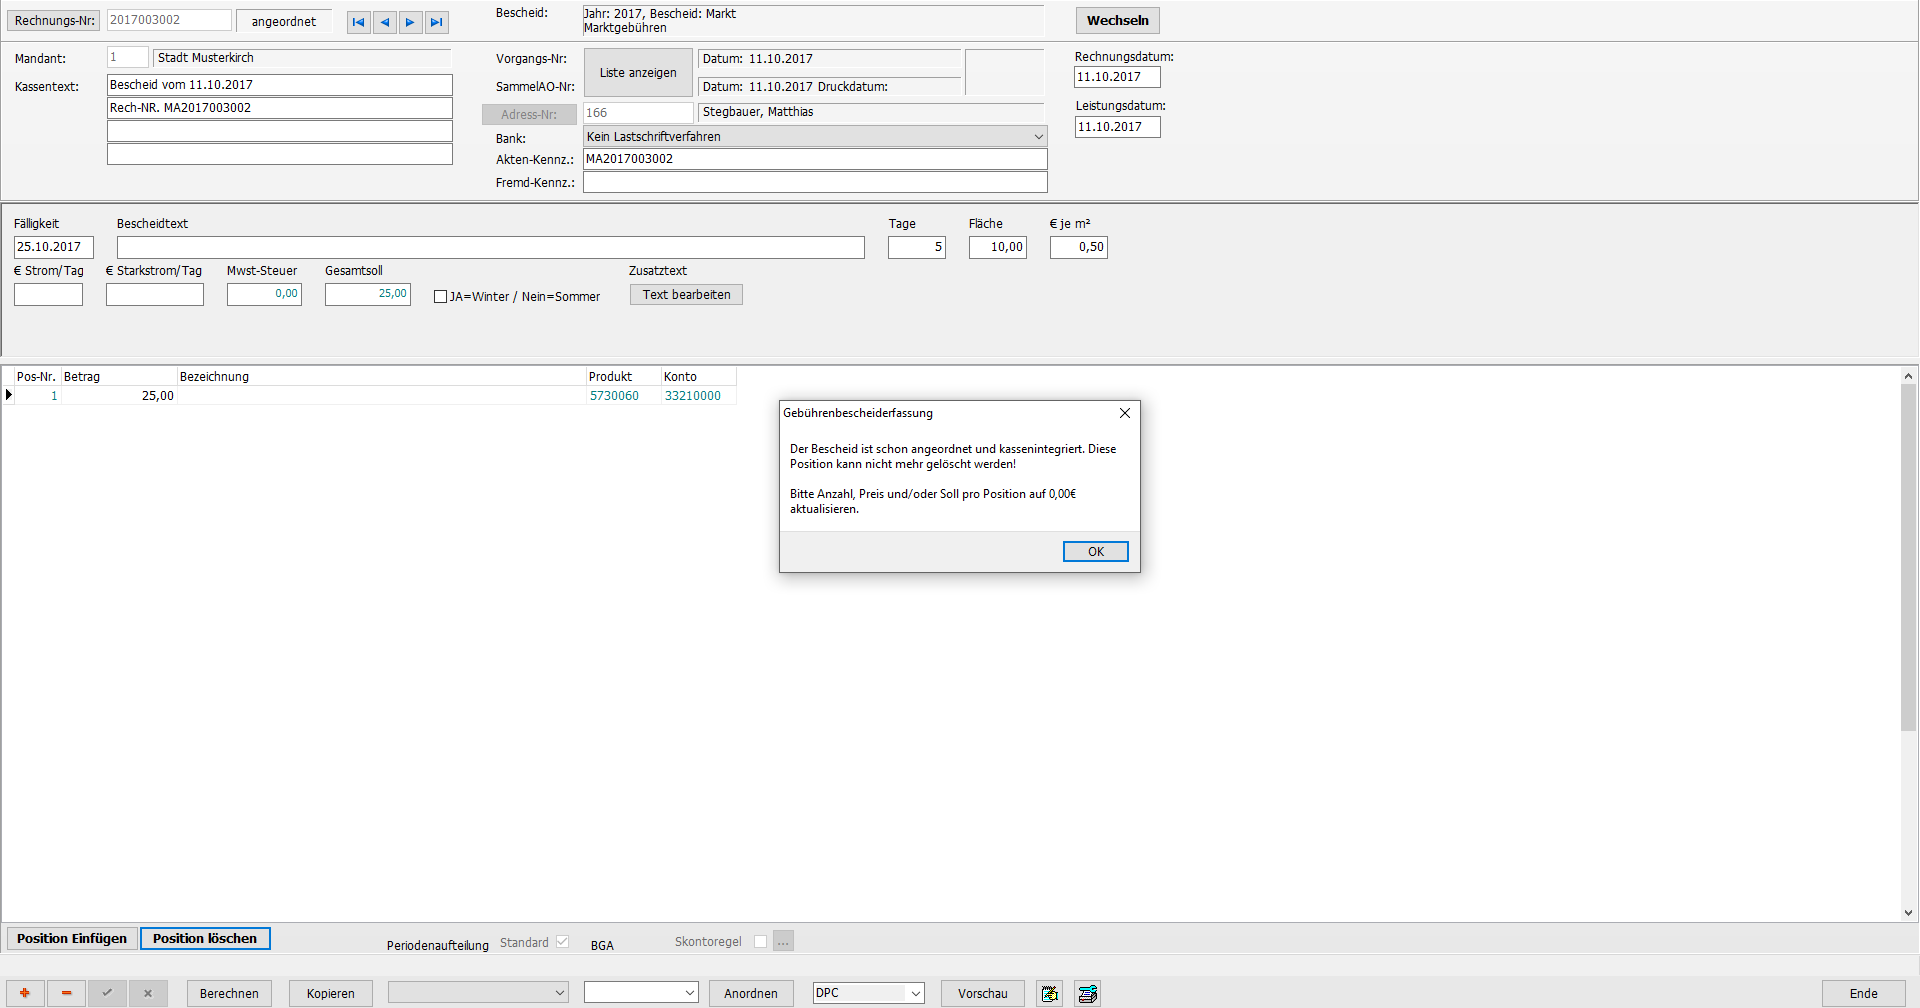Click the Fläche field showing 10,00

(x=998, y=247)
